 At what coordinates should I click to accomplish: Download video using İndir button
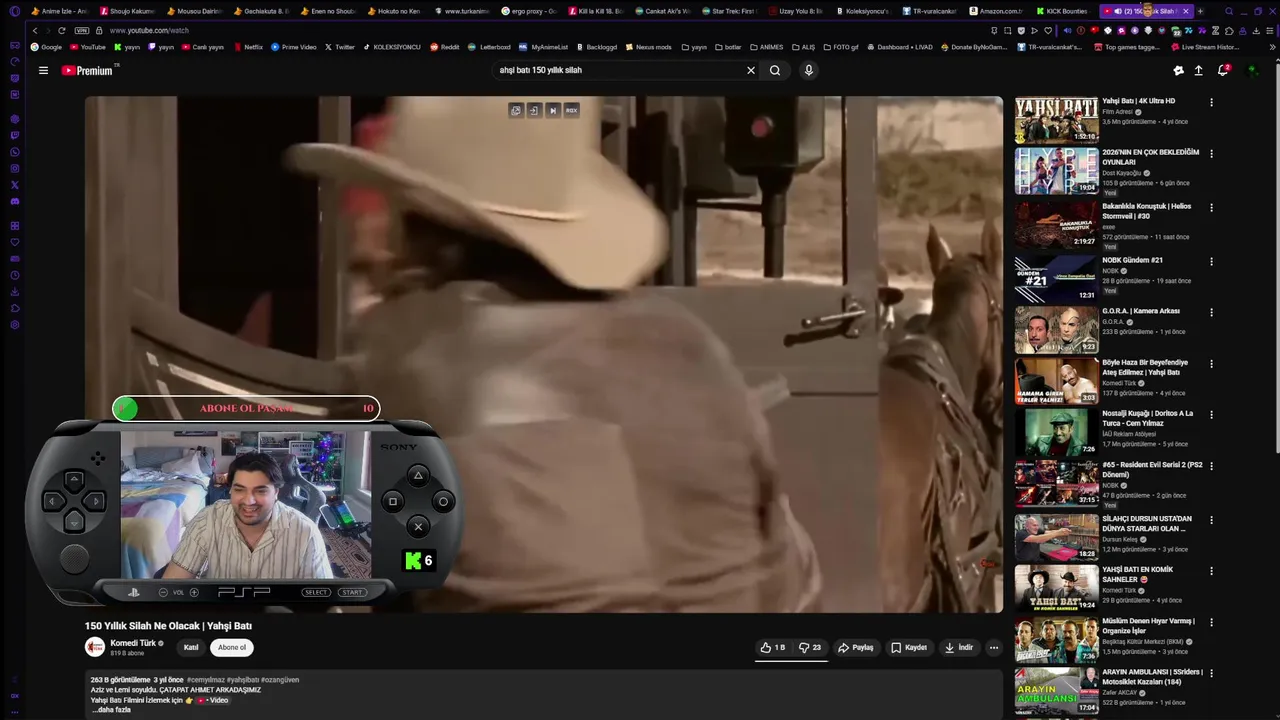tap(958, 647)
